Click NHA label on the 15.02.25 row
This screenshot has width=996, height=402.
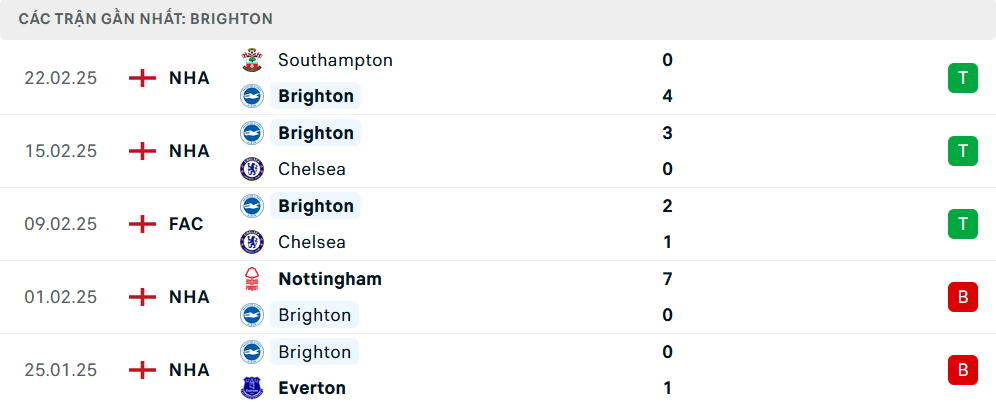pos(189,151)
